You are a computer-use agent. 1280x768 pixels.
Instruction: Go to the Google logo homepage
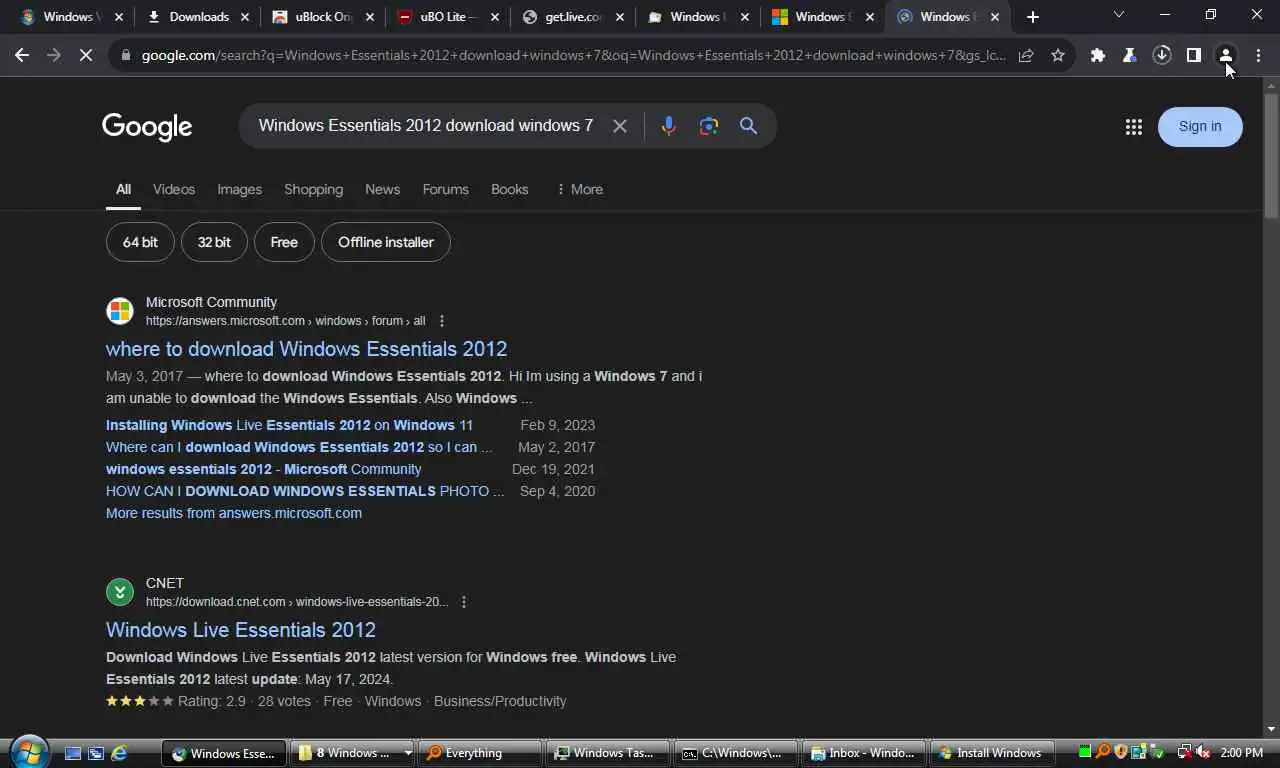pyautogui.click(x=147, y=127)
